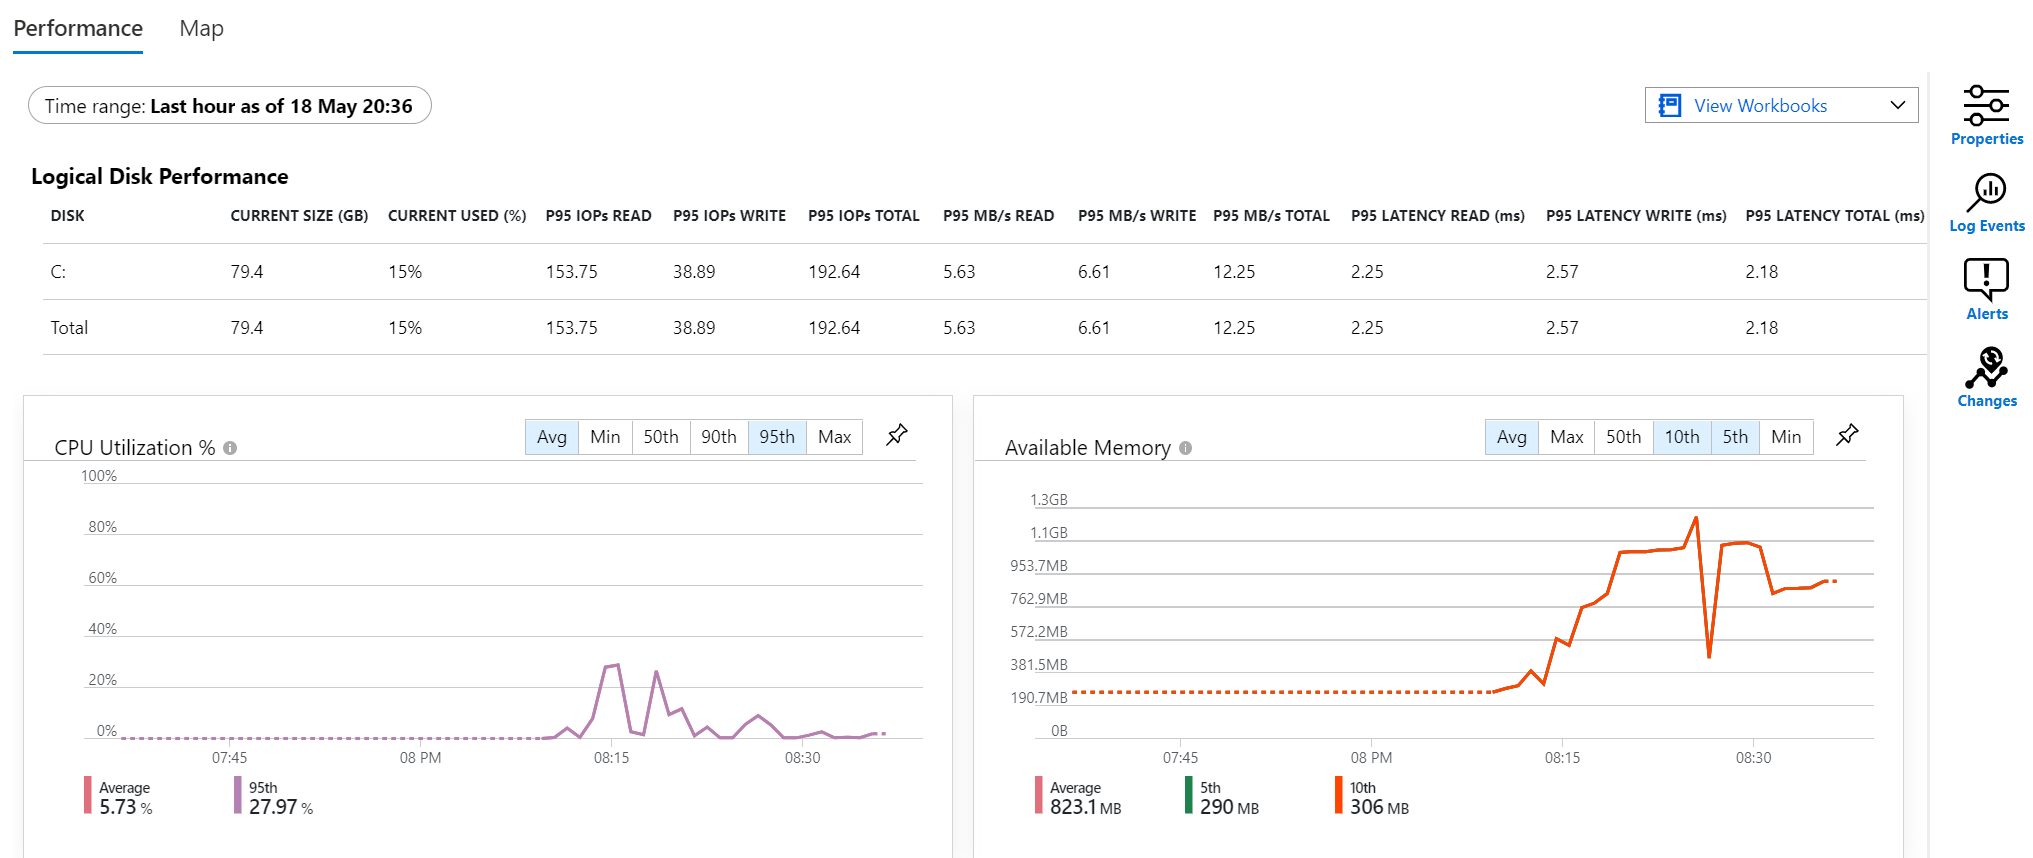This screenshot has width=2033, height=858.
Task: Toggle Min on Available Memory chart
Action: coord(1786,437)
